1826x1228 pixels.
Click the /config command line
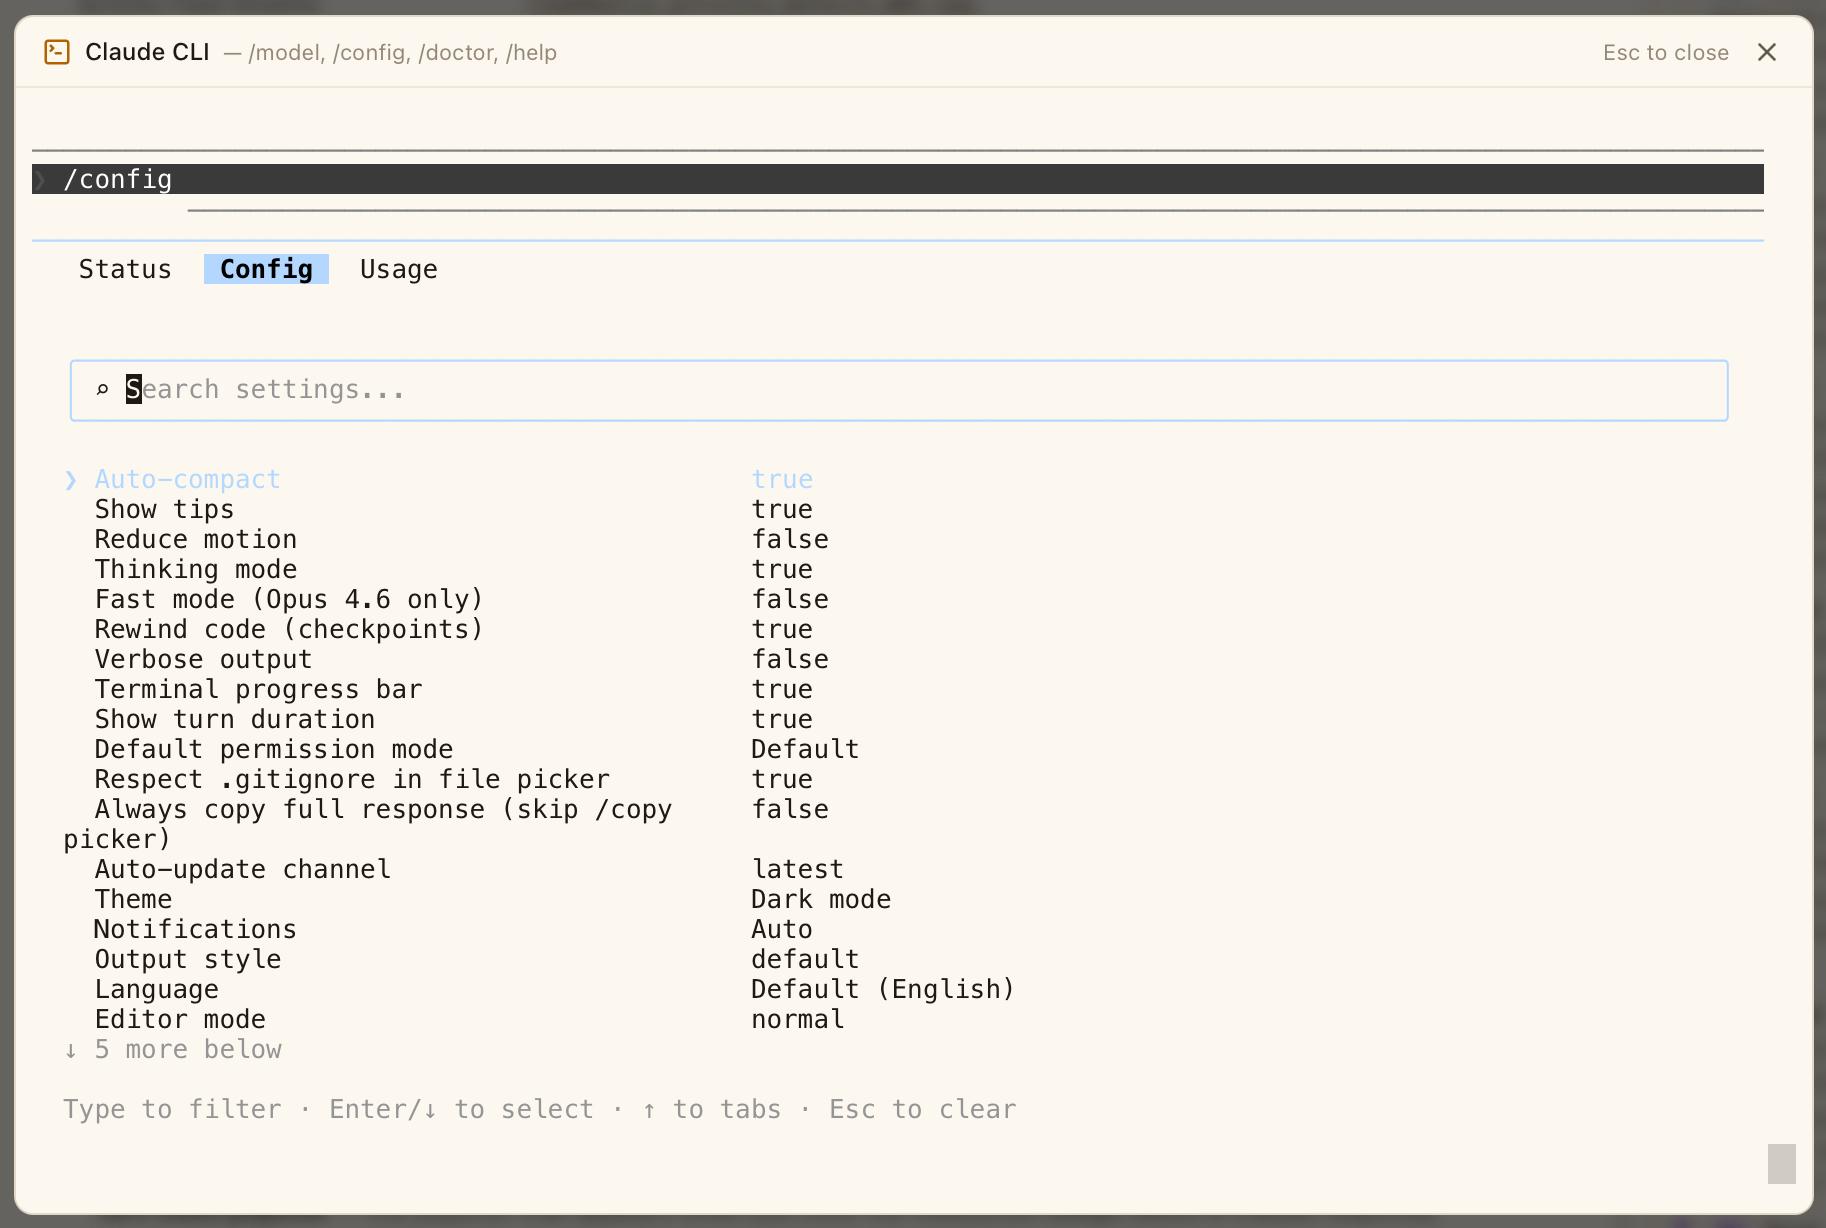[898, 179]
